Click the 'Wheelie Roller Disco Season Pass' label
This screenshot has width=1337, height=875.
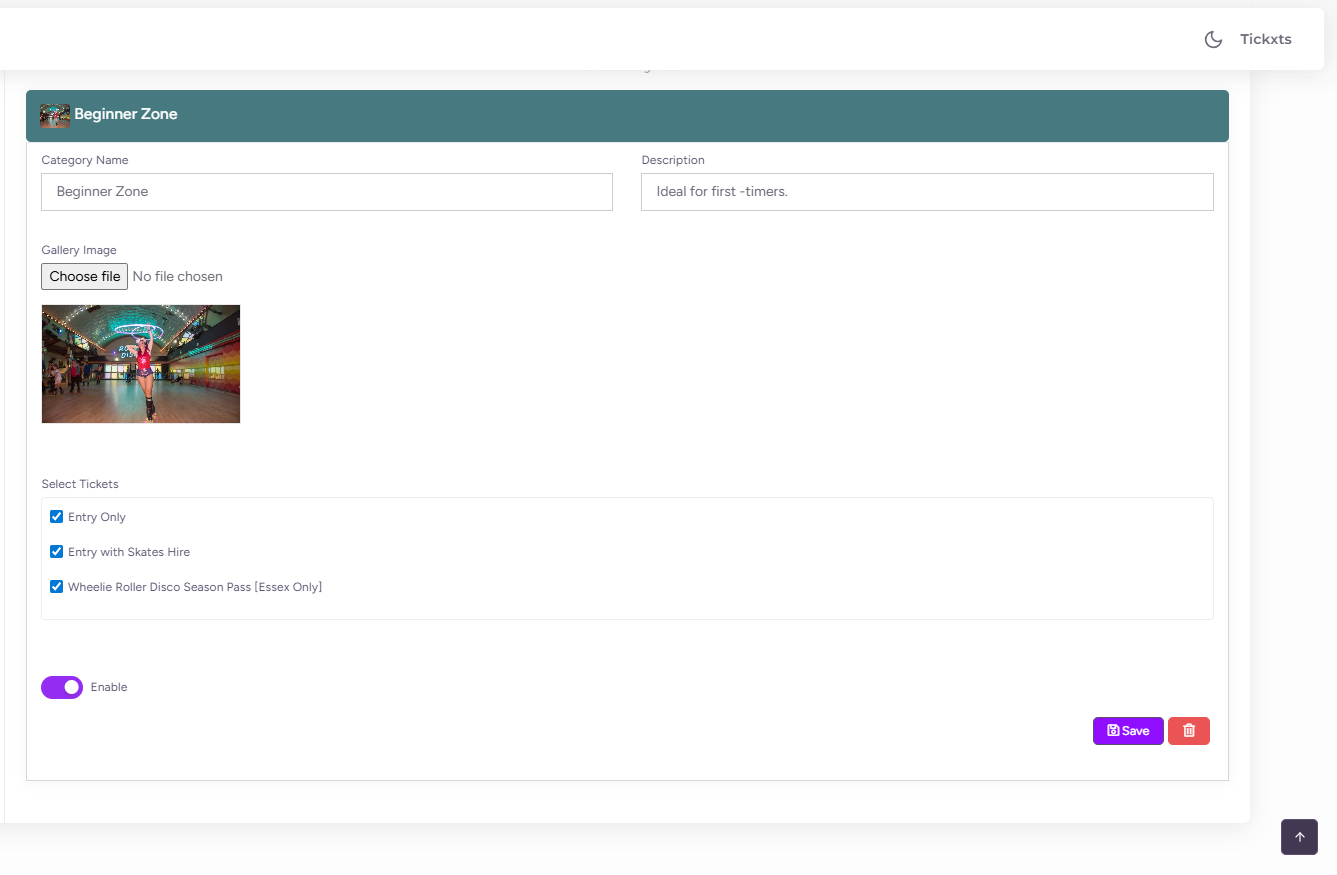[x=195, y=587]
